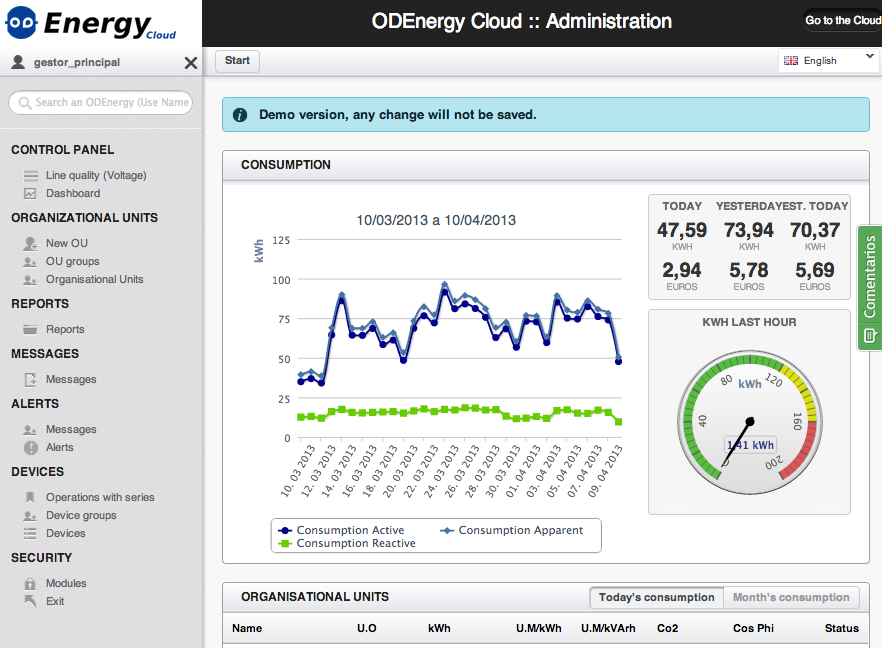Click Go to the Cloud button
882x648 pixels.
842,21
